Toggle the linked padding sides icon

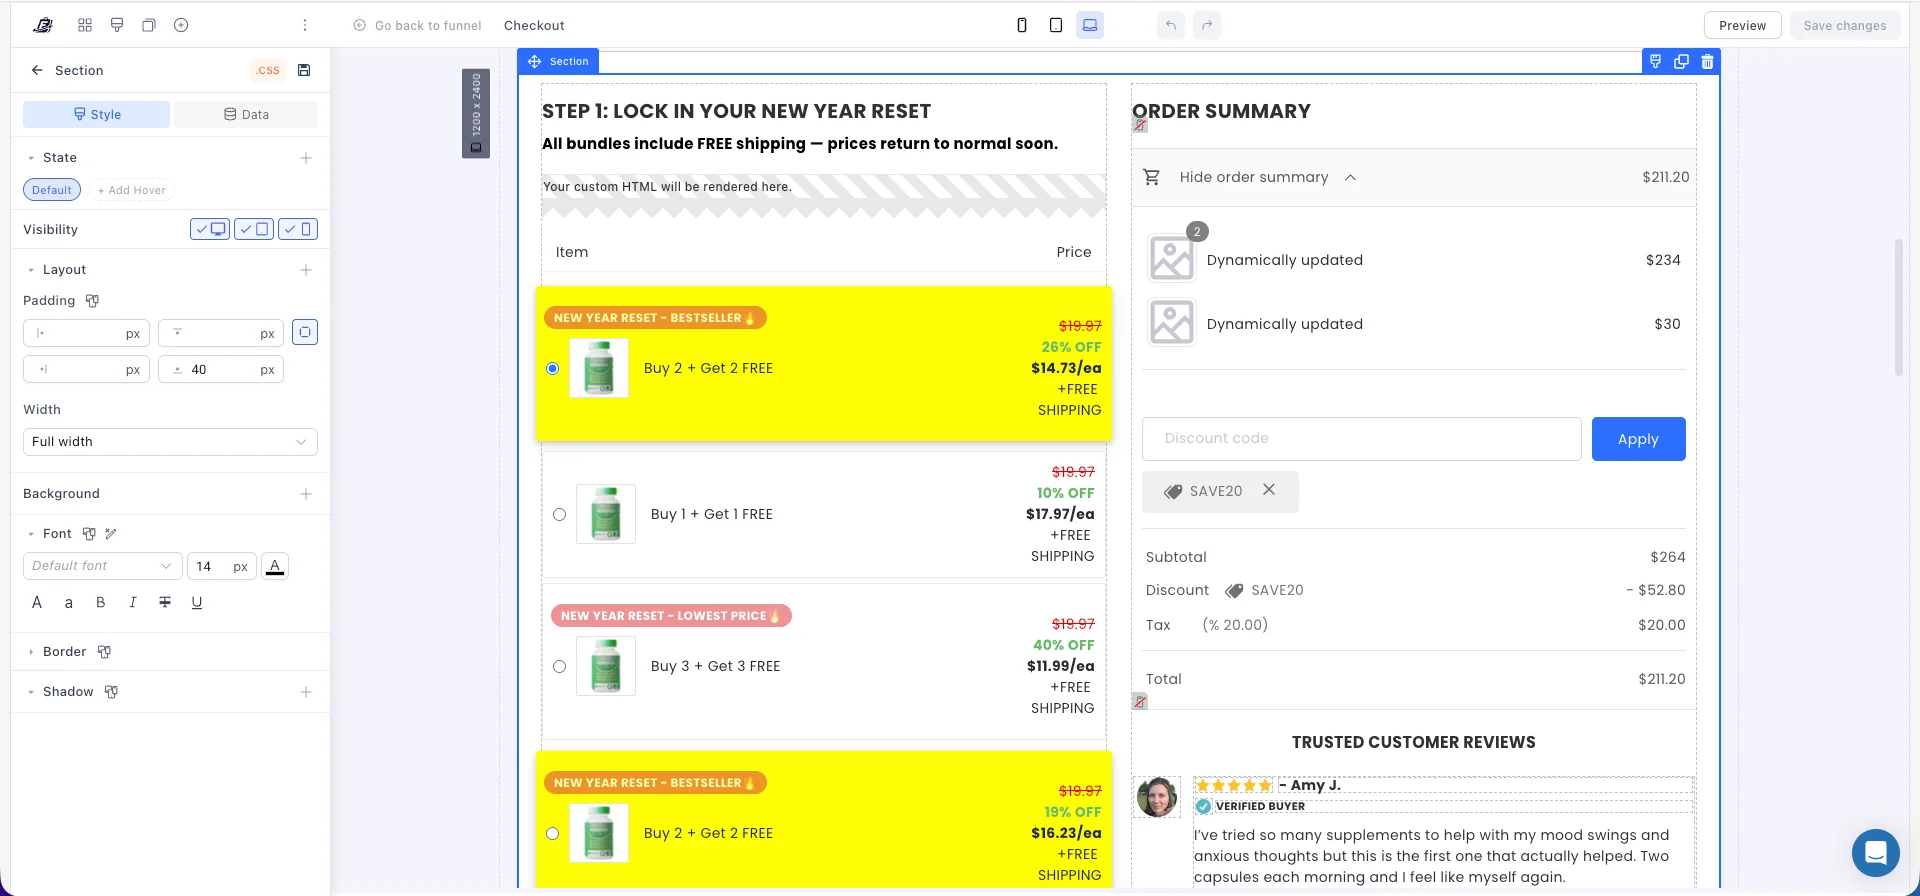click(x=305, y=332)
